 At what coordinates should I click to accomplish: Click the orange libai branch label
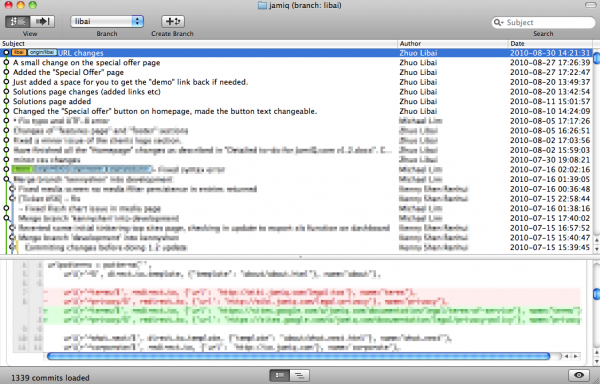click(x=19, y=52)
